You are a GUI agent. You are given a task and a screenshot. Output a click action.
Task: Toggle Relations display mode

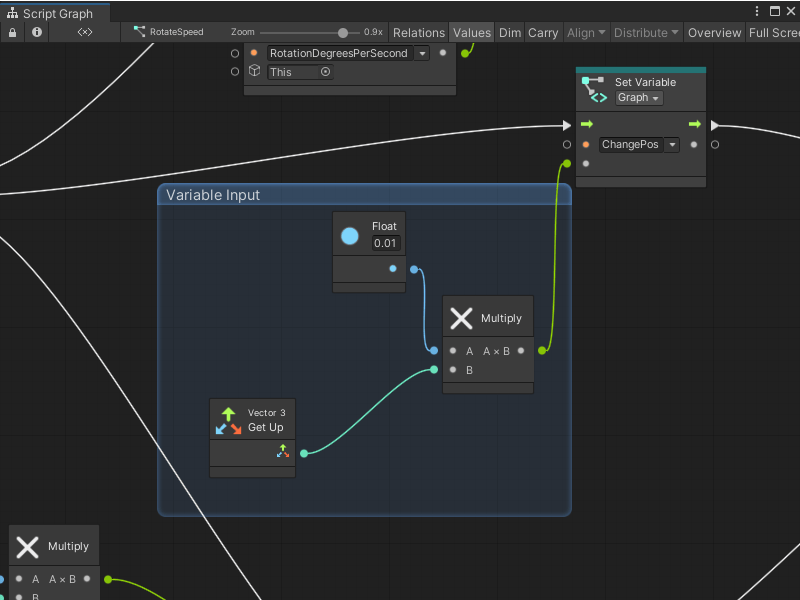[x=419, y=32]
